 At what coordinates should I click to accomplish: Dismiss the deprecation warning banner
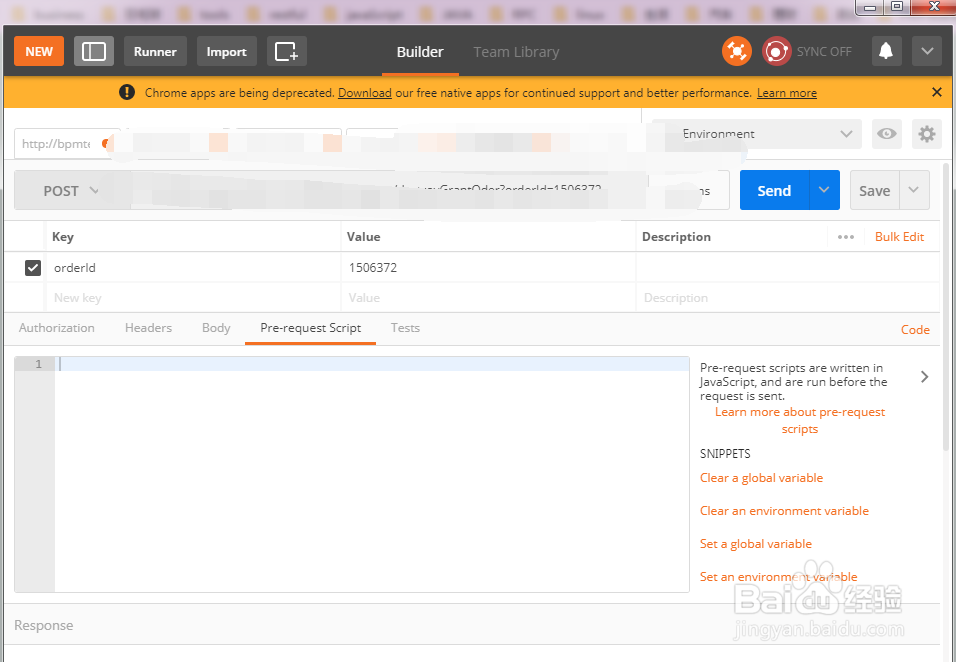[x=937, y=92]
